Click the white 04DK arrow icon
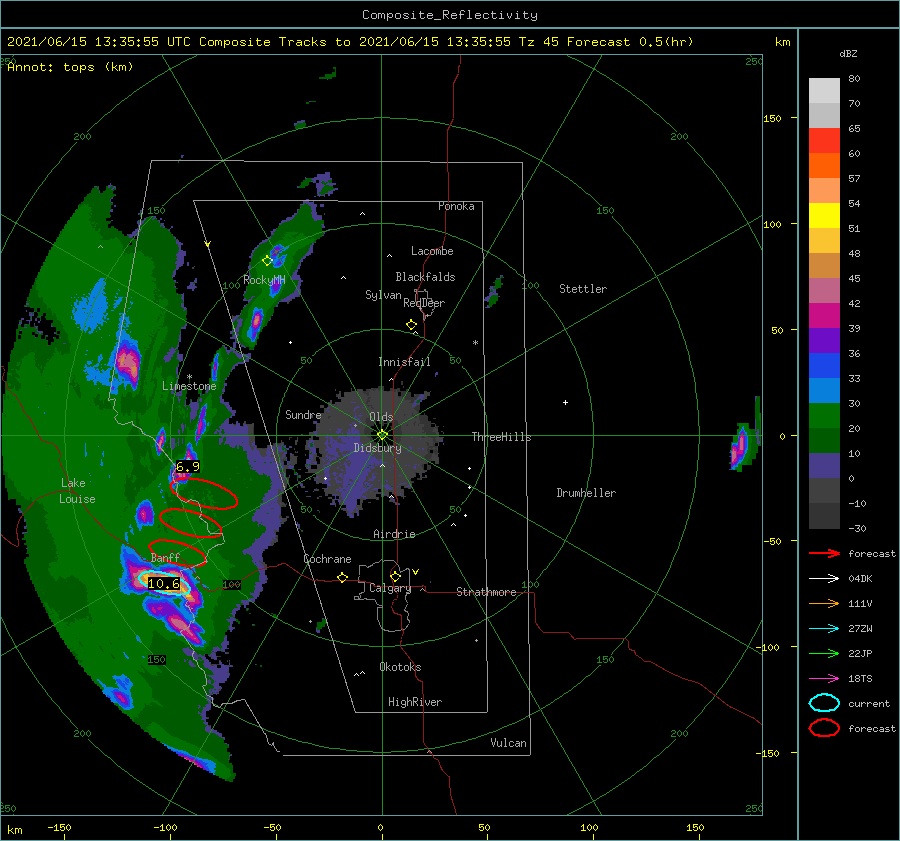This screenshot has width=900, height=841. (x=824, y=578)
